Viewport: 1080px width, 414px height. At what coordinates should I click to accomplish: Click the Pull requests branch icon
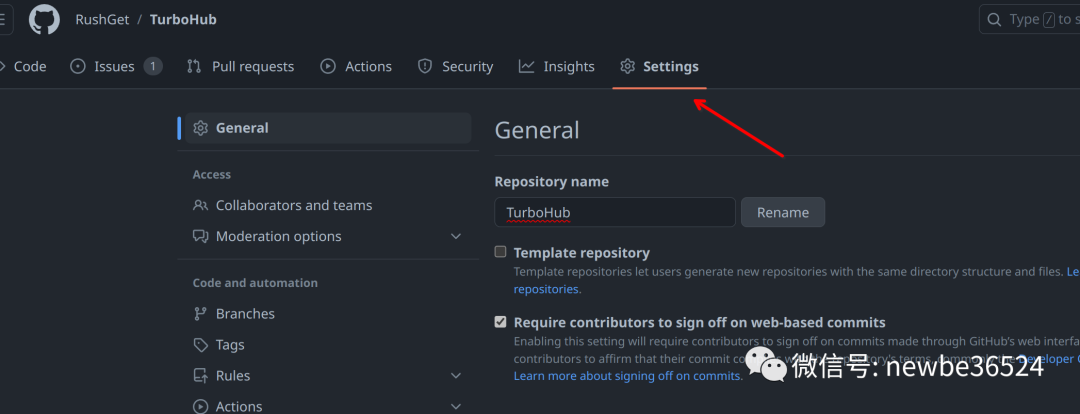194,67
